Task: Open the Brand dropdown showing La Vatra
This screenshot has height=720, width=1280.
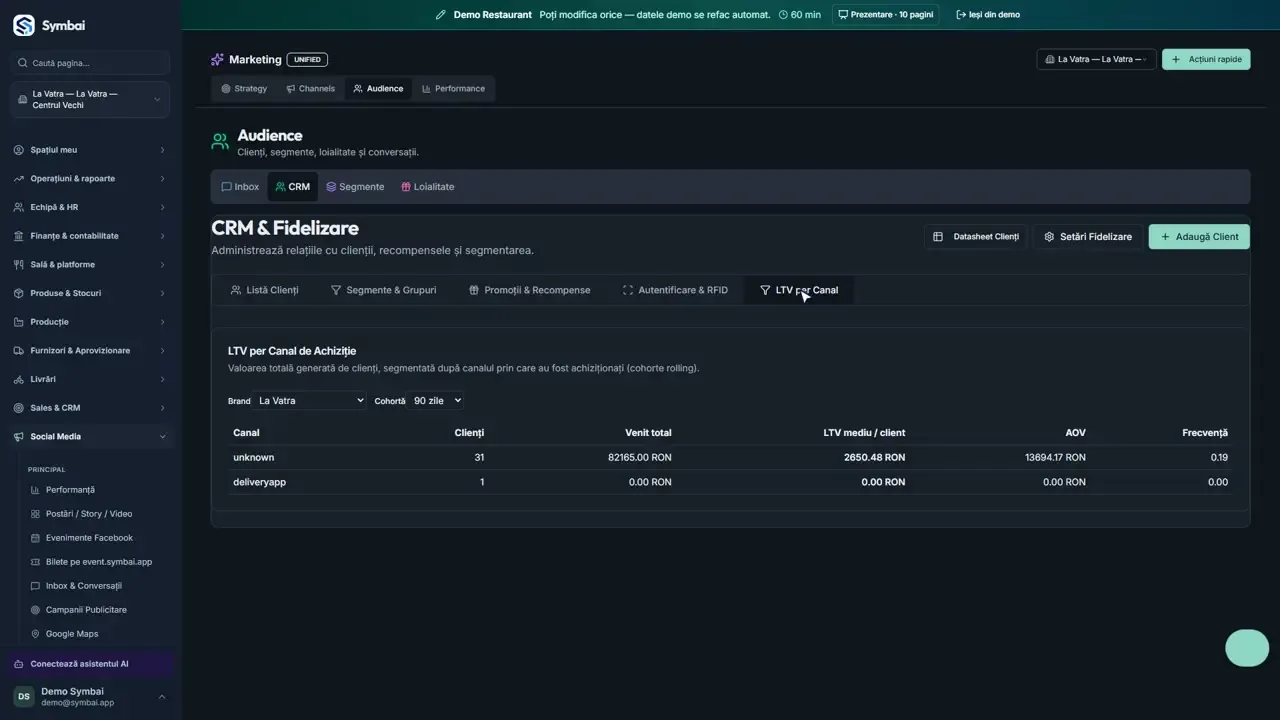Action: [310, 401]
